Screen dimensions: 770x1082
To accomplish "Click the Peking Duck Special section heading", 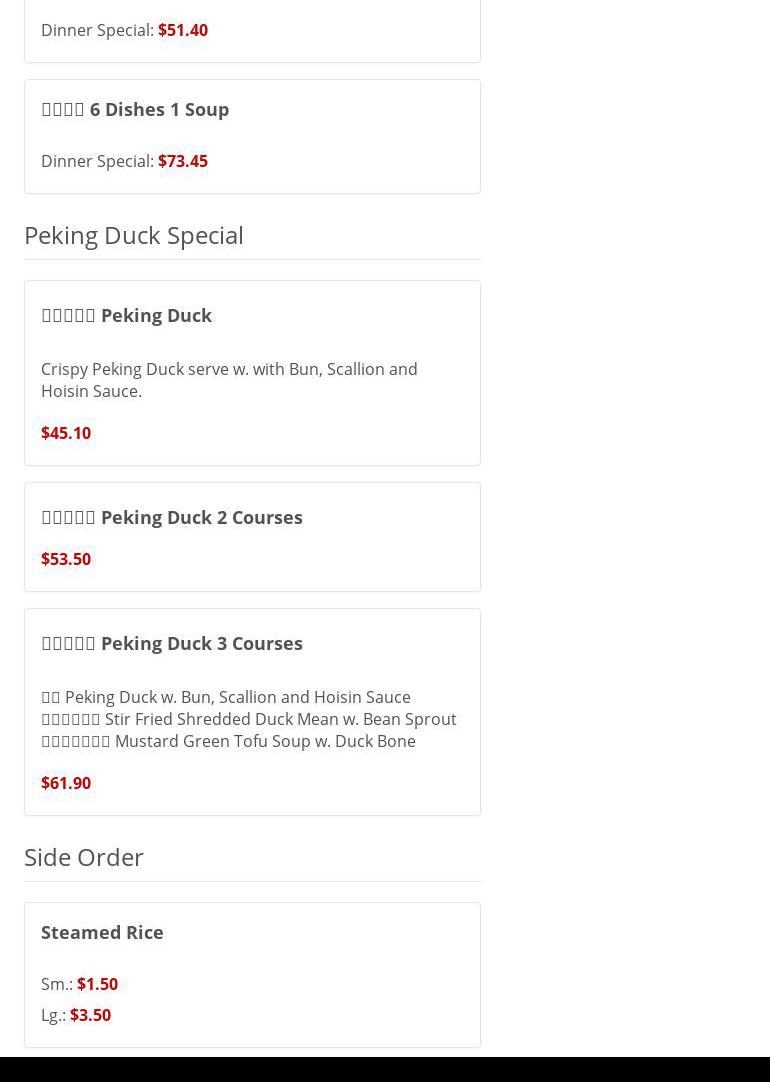I will point(134,235).
